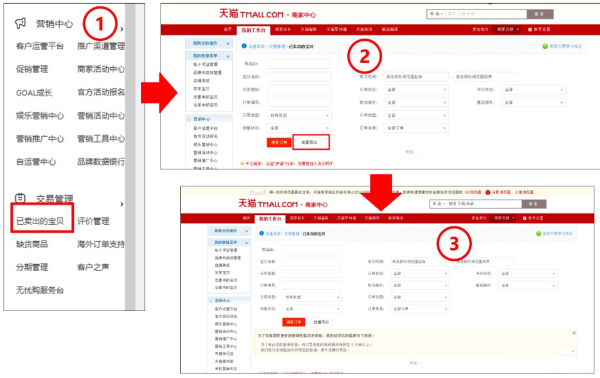Click the 批量导出 button in page marked 2

coord(310,142)
